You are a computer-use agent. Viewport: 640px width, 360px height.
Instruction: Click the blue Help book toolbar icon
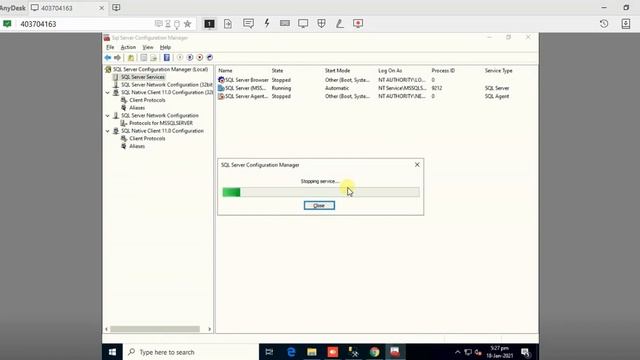pos(167,58)
